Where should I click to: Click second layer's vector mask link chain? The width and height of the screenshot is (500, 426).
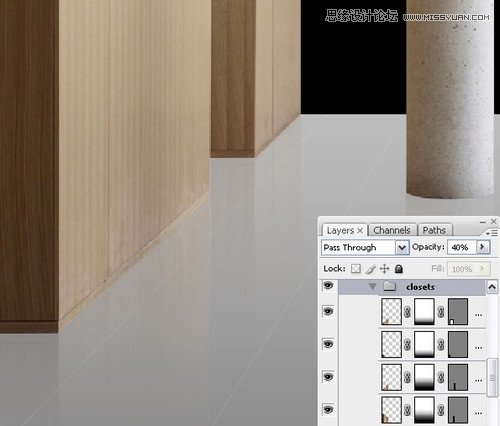441,345
